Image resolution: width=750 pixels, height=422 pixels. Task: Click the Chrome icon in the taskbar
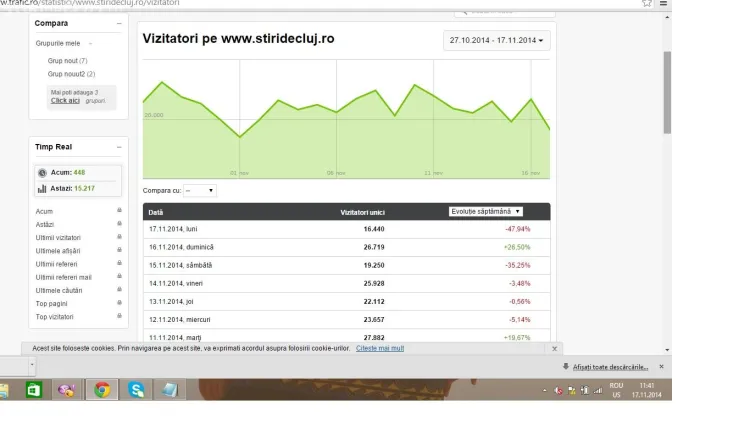click(x=102, y=390)
